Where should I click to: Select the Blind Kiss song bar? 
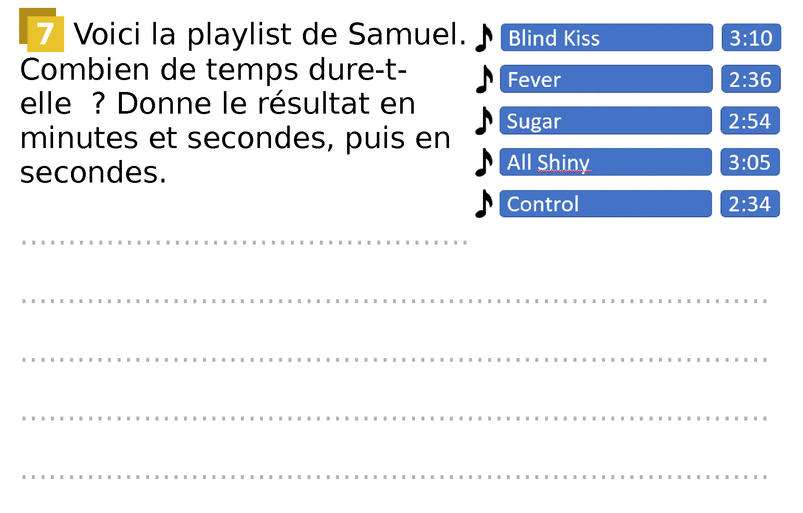606,38
